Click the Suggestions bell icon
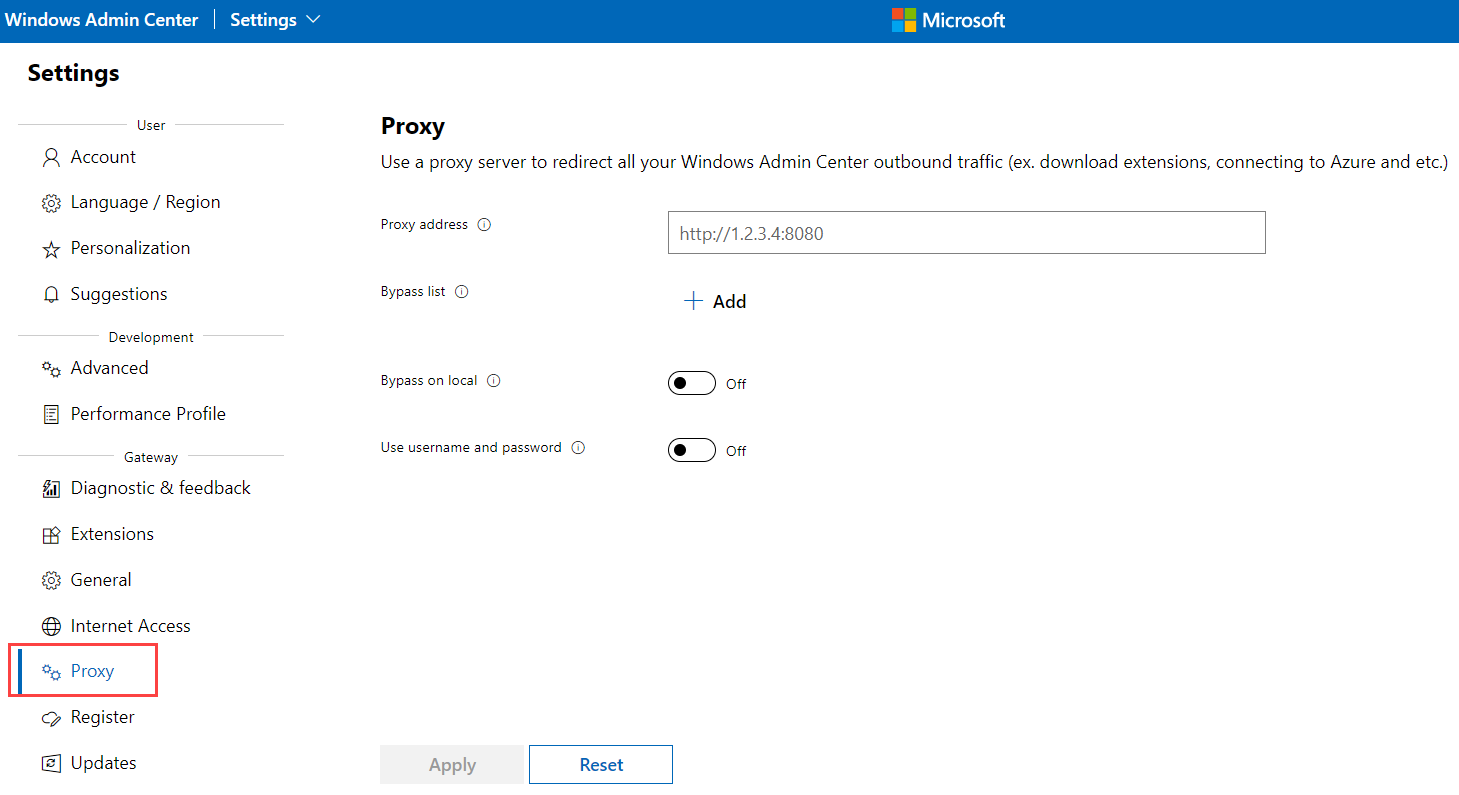This screenshot has width=1459, height=795. (x=51, y=295)
